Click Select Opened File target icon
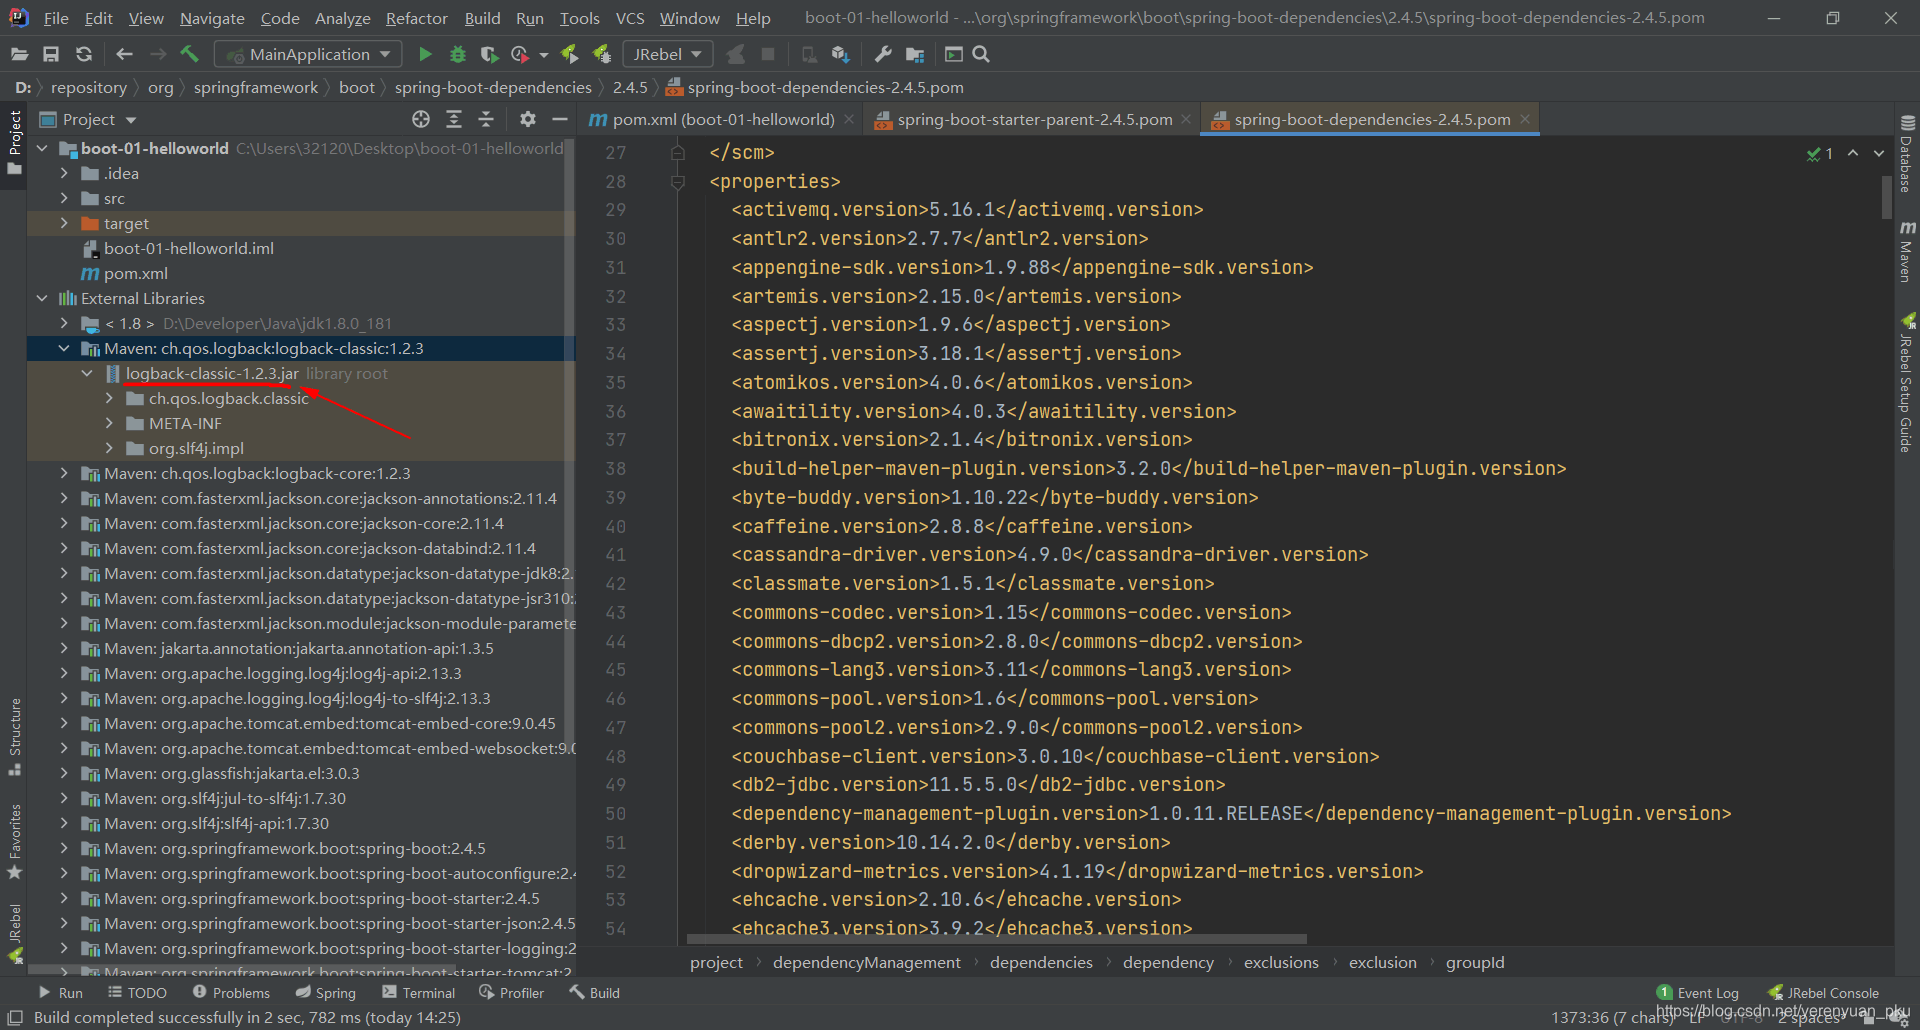Viewport: 1920px width, 1030px height. click(x=421, y=119)
